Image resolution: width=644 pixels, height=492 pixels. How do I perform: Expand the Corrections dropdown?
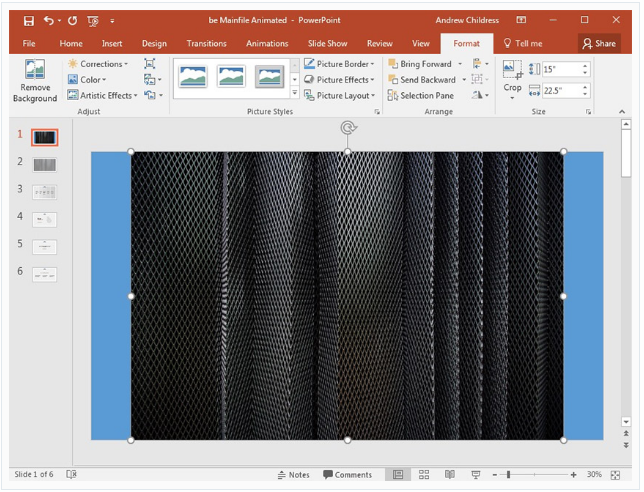[x=98, y=64]
